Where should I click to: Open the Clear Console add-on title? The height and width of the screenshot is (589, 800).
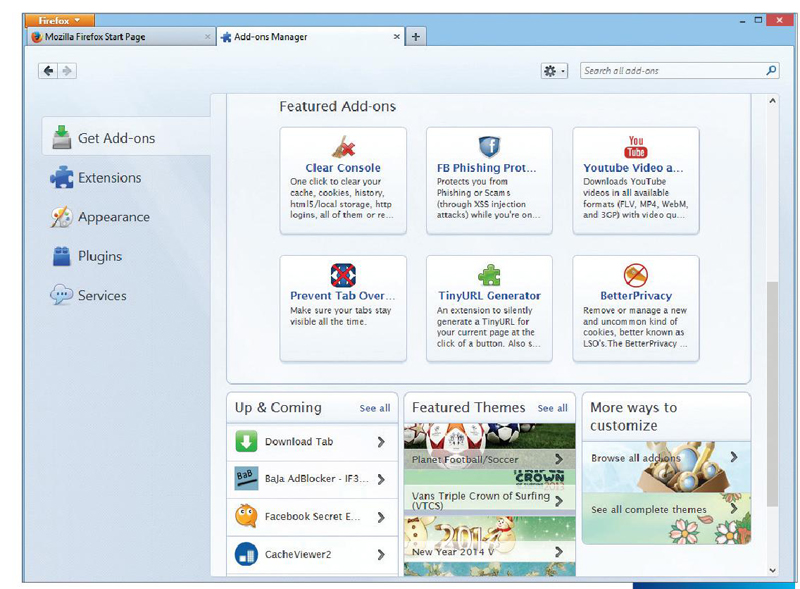pos(343,168)
